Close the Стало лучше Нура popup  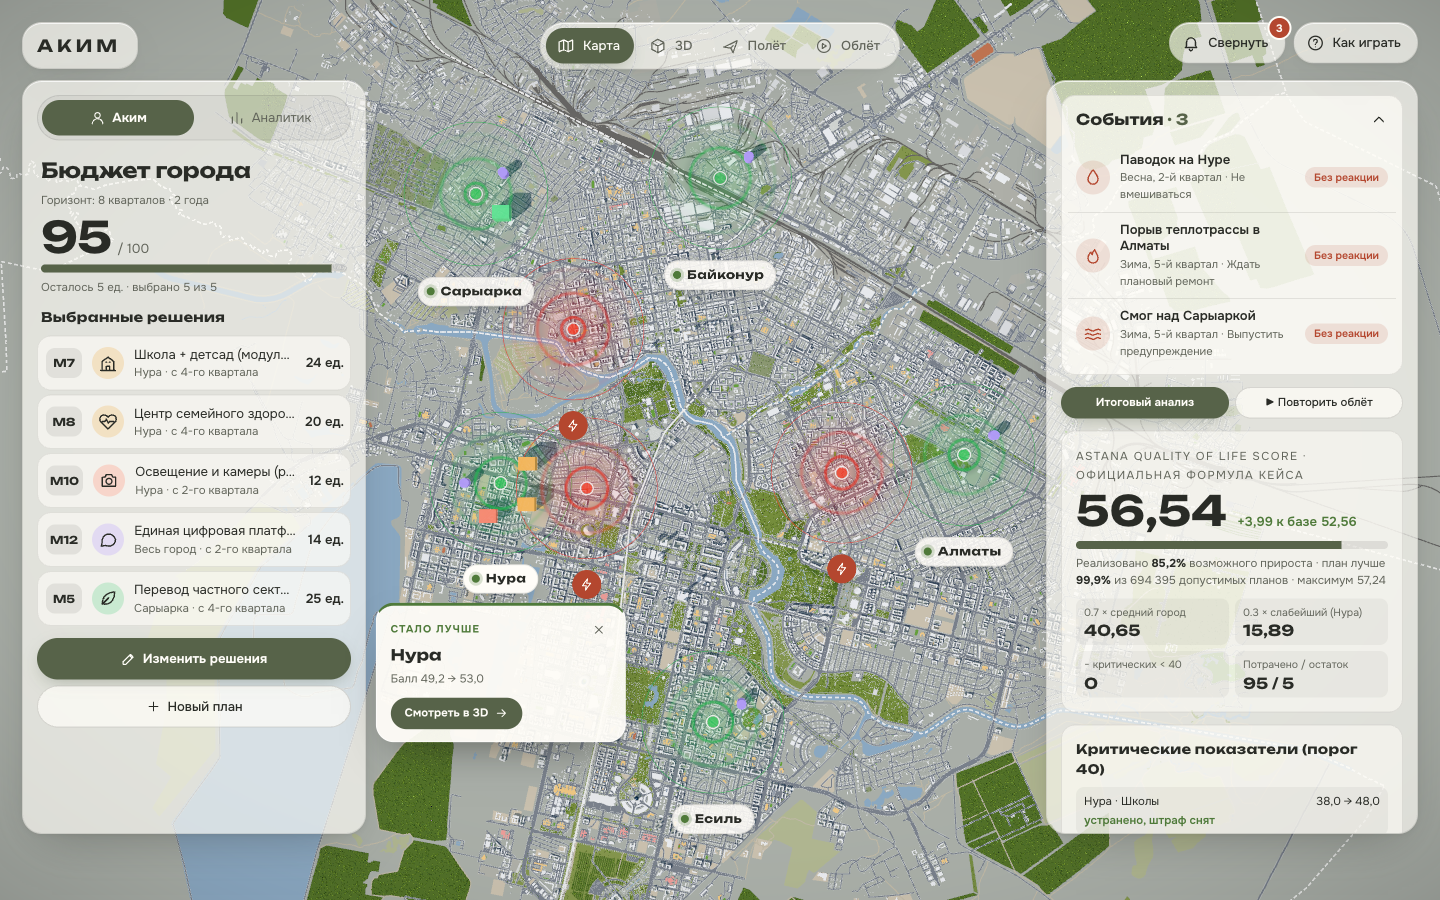[599, 629]
